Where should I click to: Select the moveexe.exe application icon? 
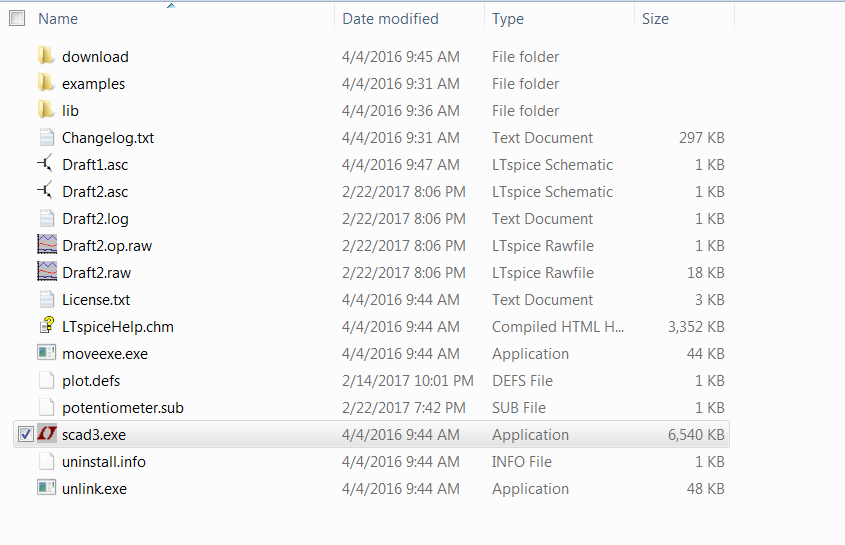click(x=46, y=353)
